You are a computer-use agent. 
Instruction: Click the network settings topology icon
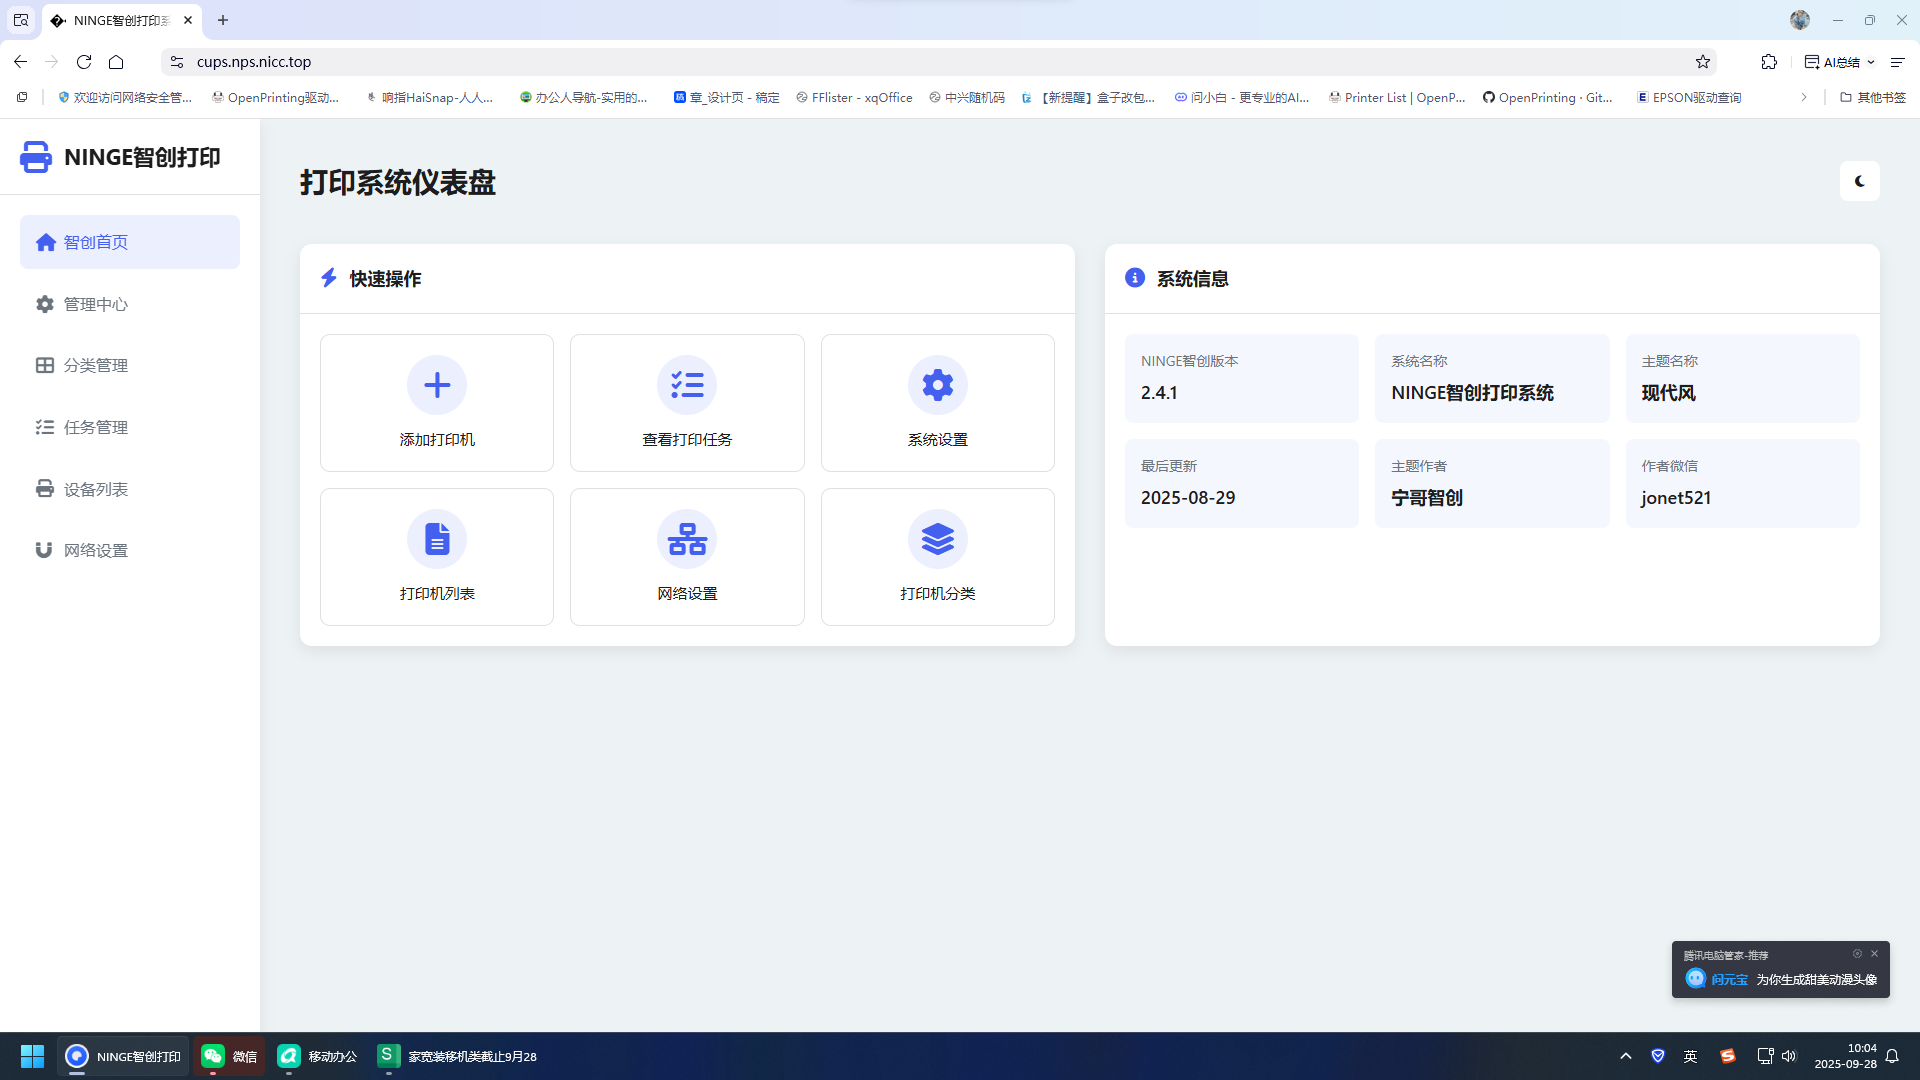[x=687, y=539]
